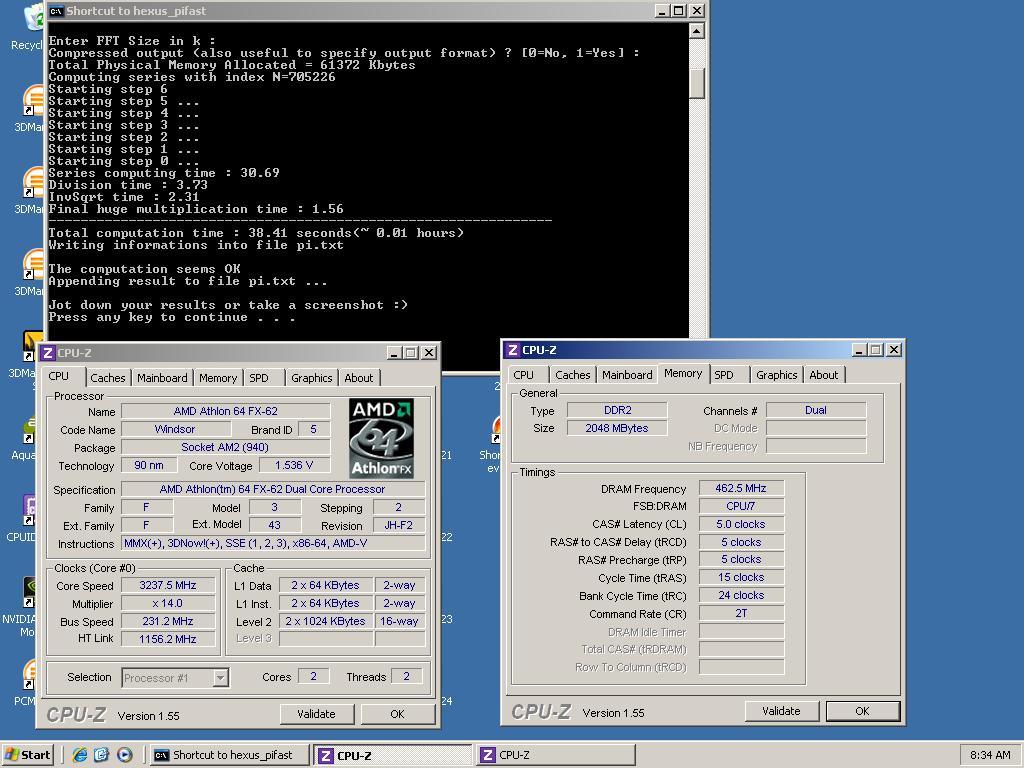Launch Internet Explorer from the quick launch
The height and width of the screenshot is (768, 1024).
coord(80,755)
